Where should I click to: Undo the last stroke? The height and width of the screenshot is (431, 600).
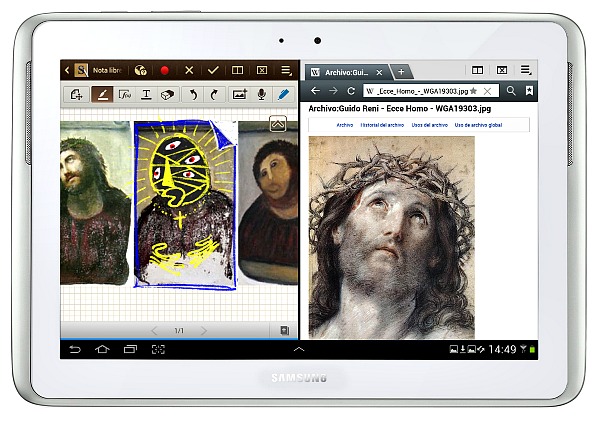(x=193, y=94)
